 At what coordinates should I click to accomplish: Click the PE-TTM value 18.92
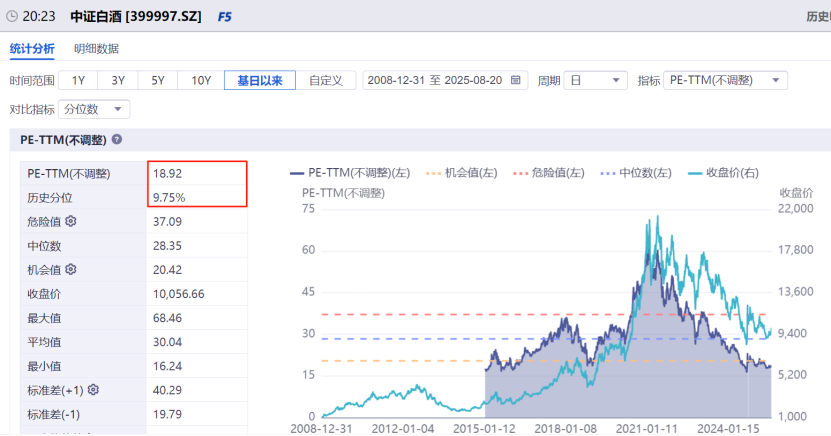pos(167,173)
